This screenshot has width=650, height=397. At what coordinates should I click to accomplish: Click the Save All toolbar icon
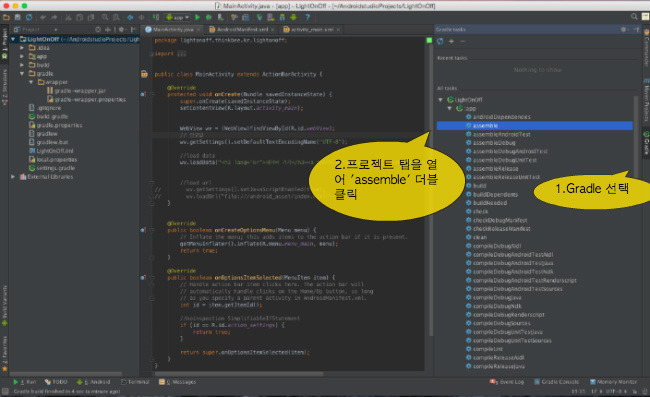[17, 17]
